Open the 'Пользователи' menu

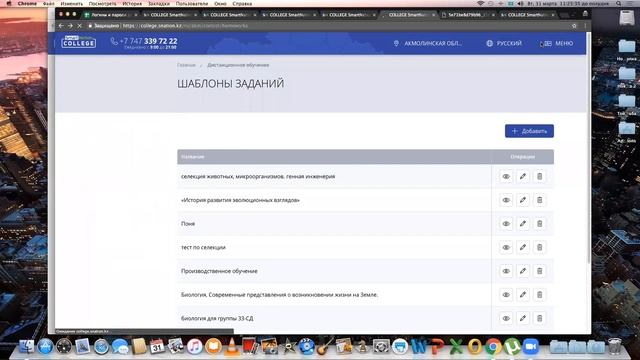coord(192,3)
